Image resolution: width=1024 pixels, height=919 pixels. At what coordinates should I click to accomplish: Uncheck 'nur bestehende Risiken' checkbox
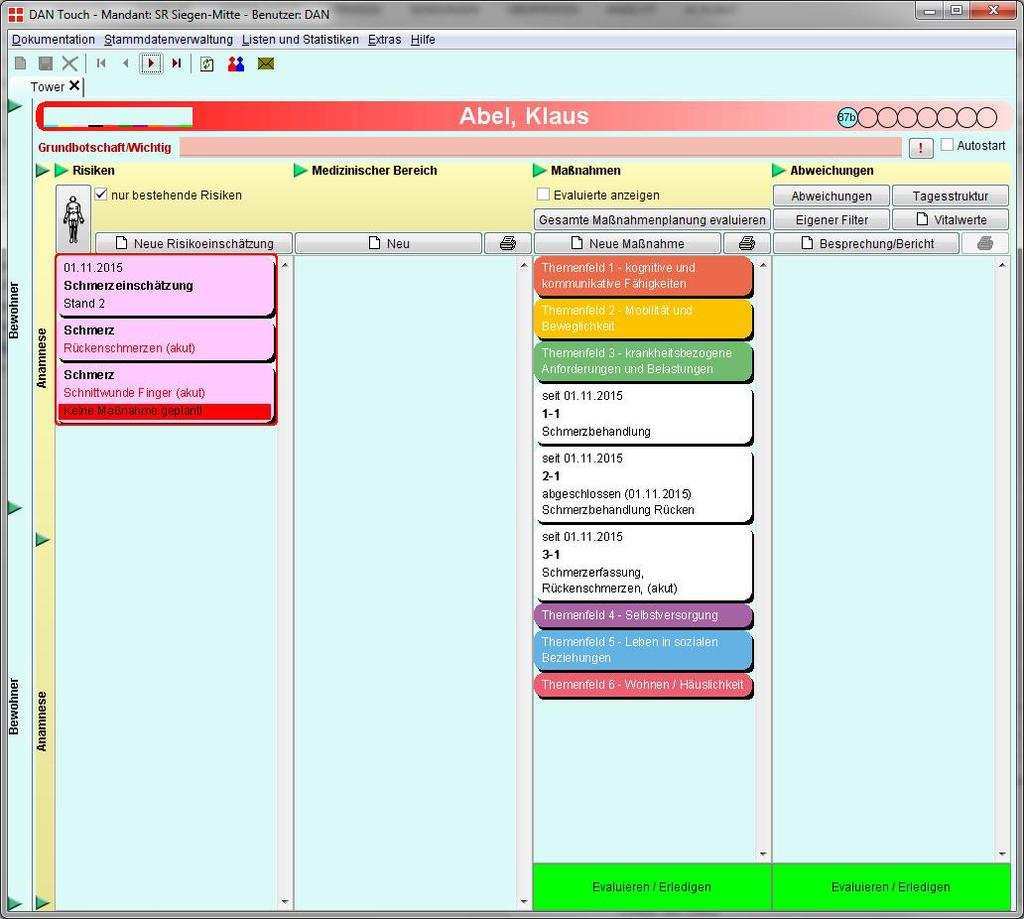tap(101, 195)
